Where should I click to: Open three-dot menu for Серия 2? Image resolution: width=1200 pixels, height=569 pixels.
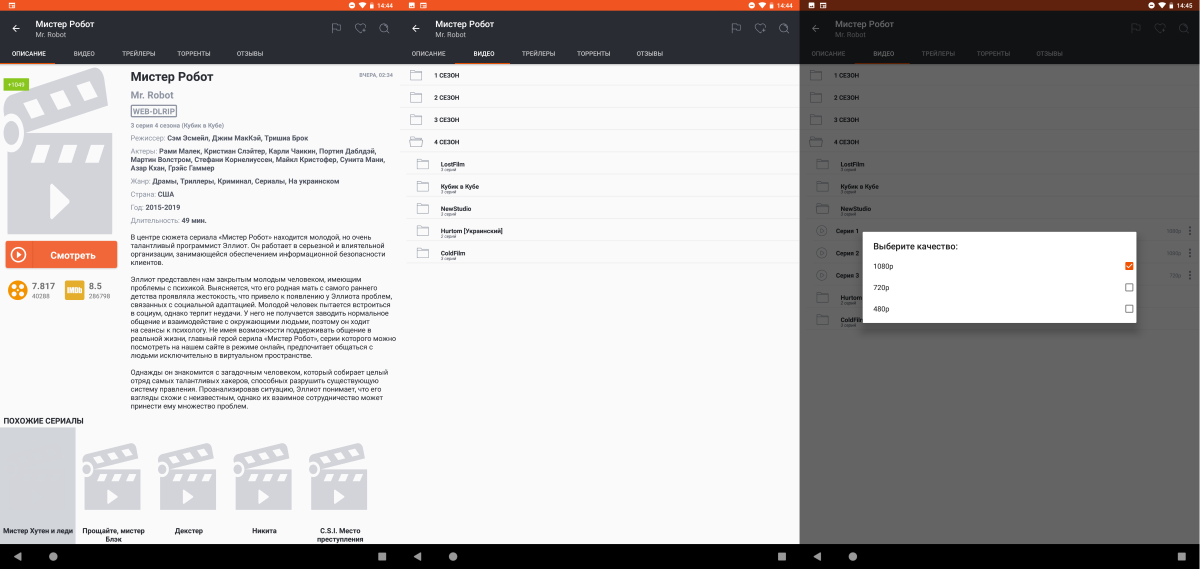click(x=1190, y=253)
